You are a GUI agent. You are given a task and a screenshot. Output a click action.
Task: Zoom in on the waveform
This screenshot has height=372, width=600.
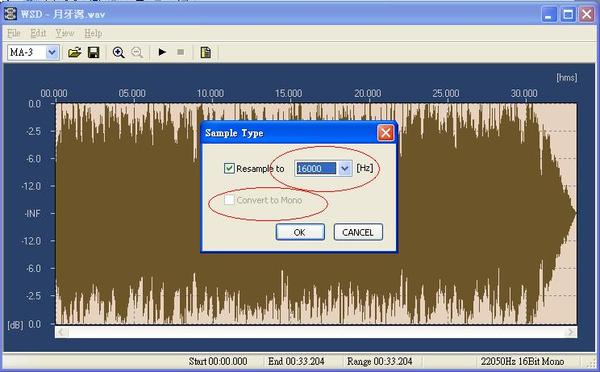click(x=119, y=52)
